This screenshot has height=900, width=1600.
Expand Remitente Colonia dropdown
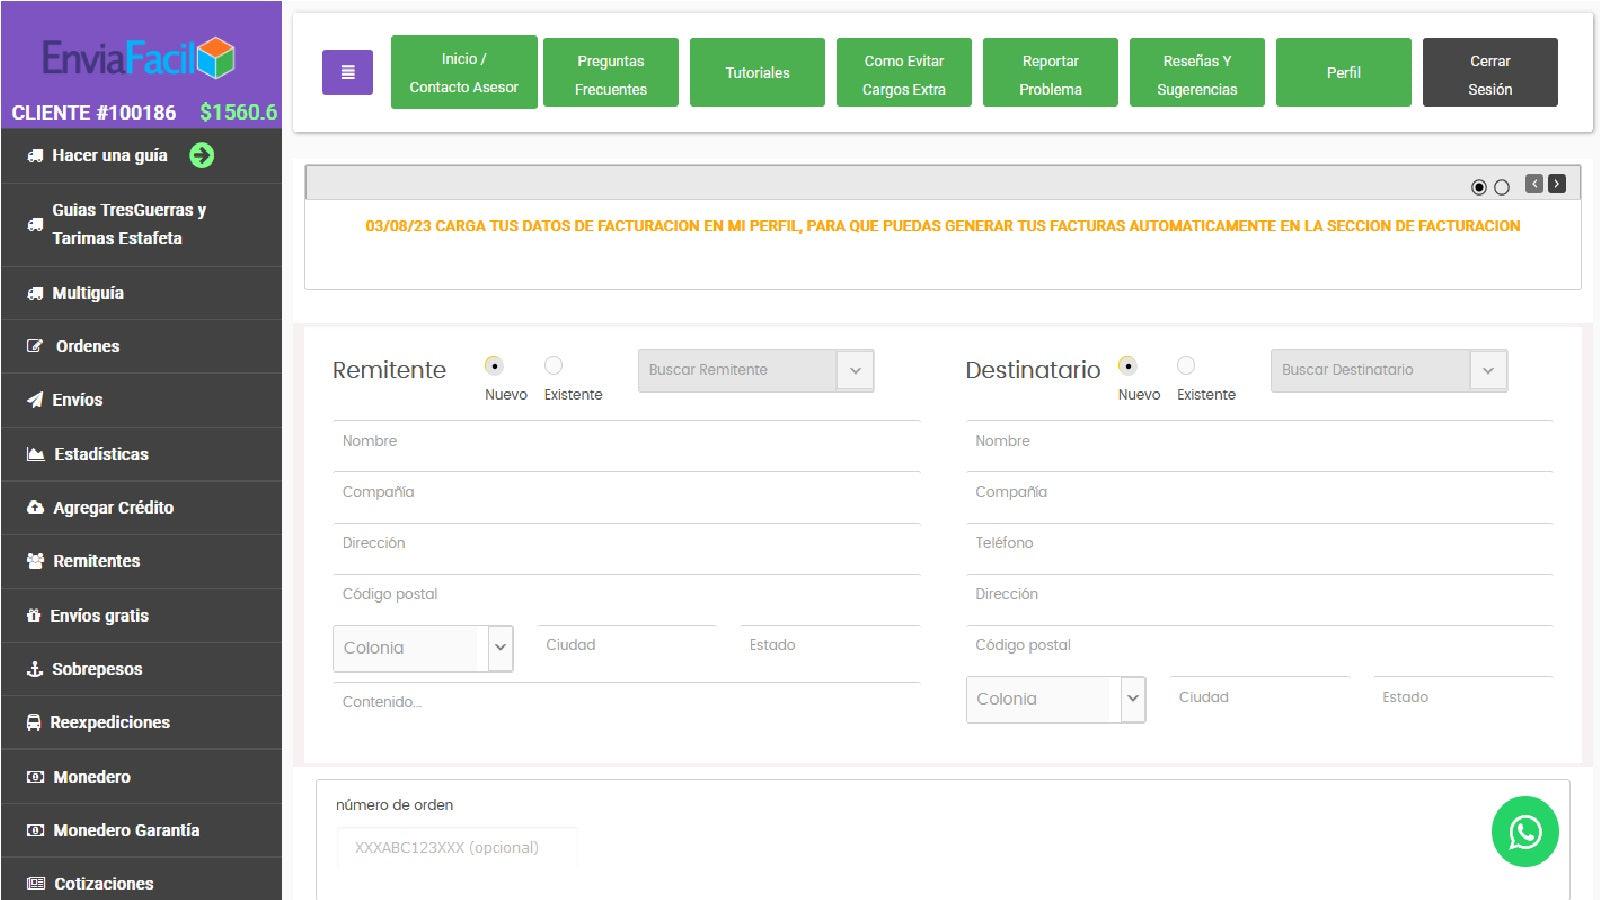tap(423, 648)
